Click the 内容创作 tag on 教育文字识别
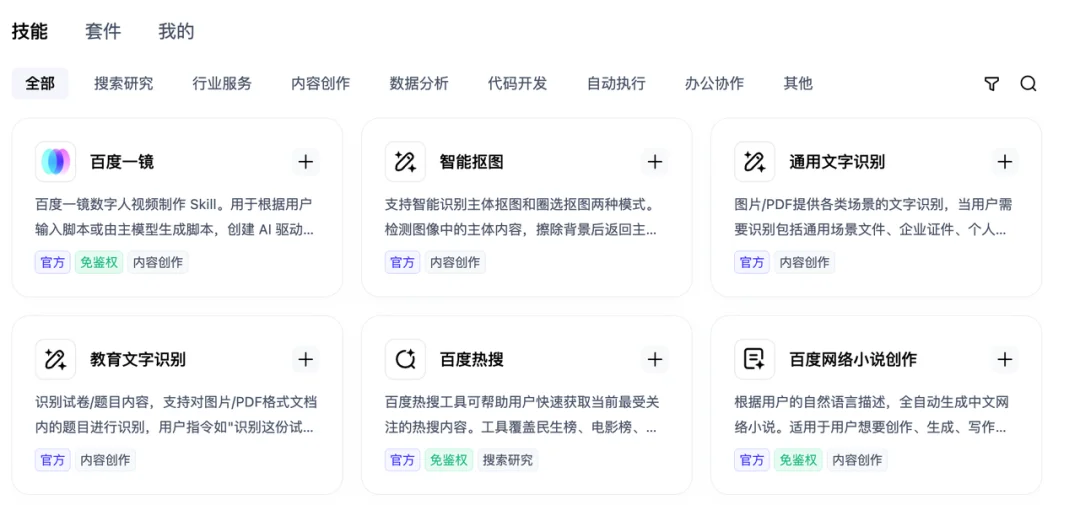The height and width of the screenshot is (505, 1080). pos(105,460)
